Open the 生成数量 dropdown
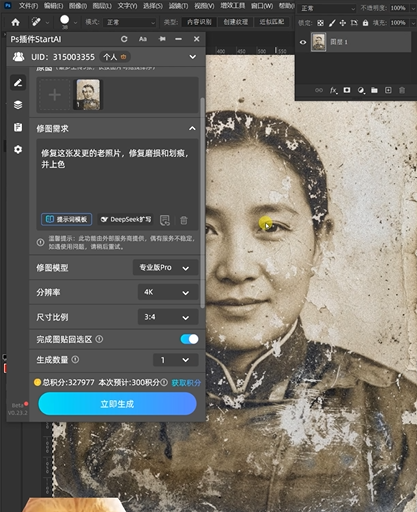417x512 pixels. [176, 360]
